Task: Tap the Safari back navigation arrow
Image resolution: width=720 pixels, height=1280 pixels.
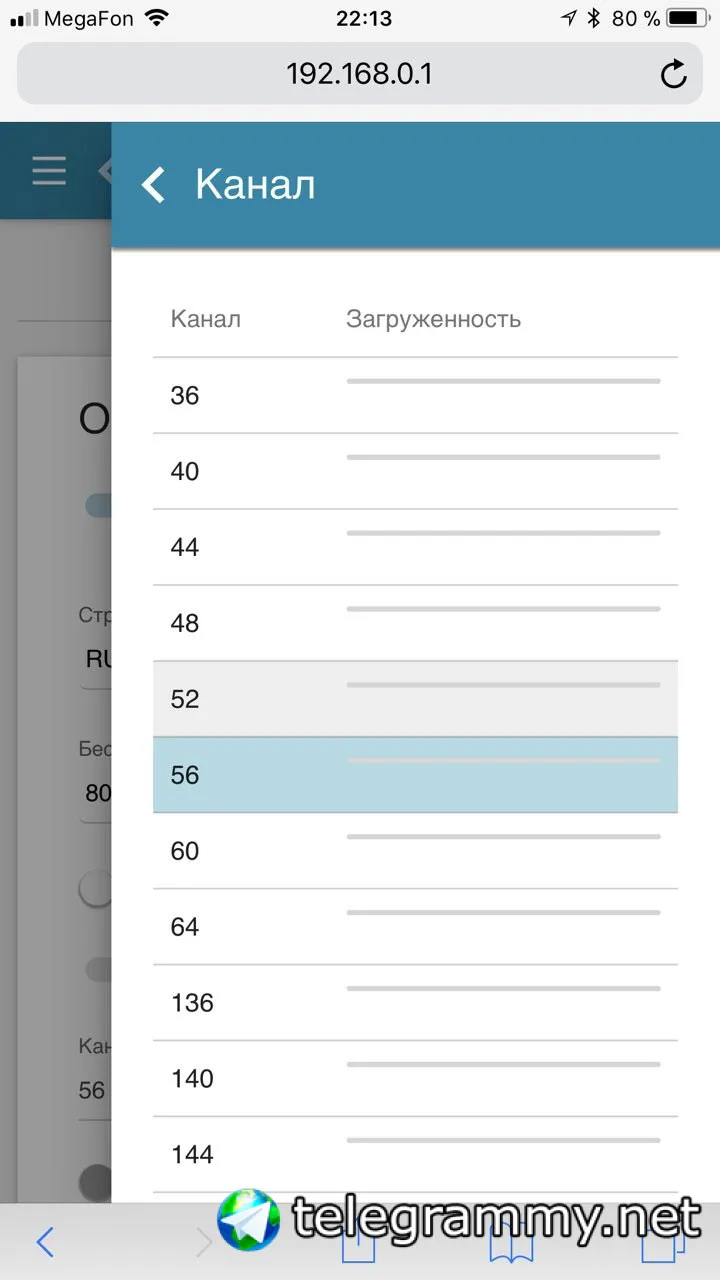Action: click(45, 1242)
